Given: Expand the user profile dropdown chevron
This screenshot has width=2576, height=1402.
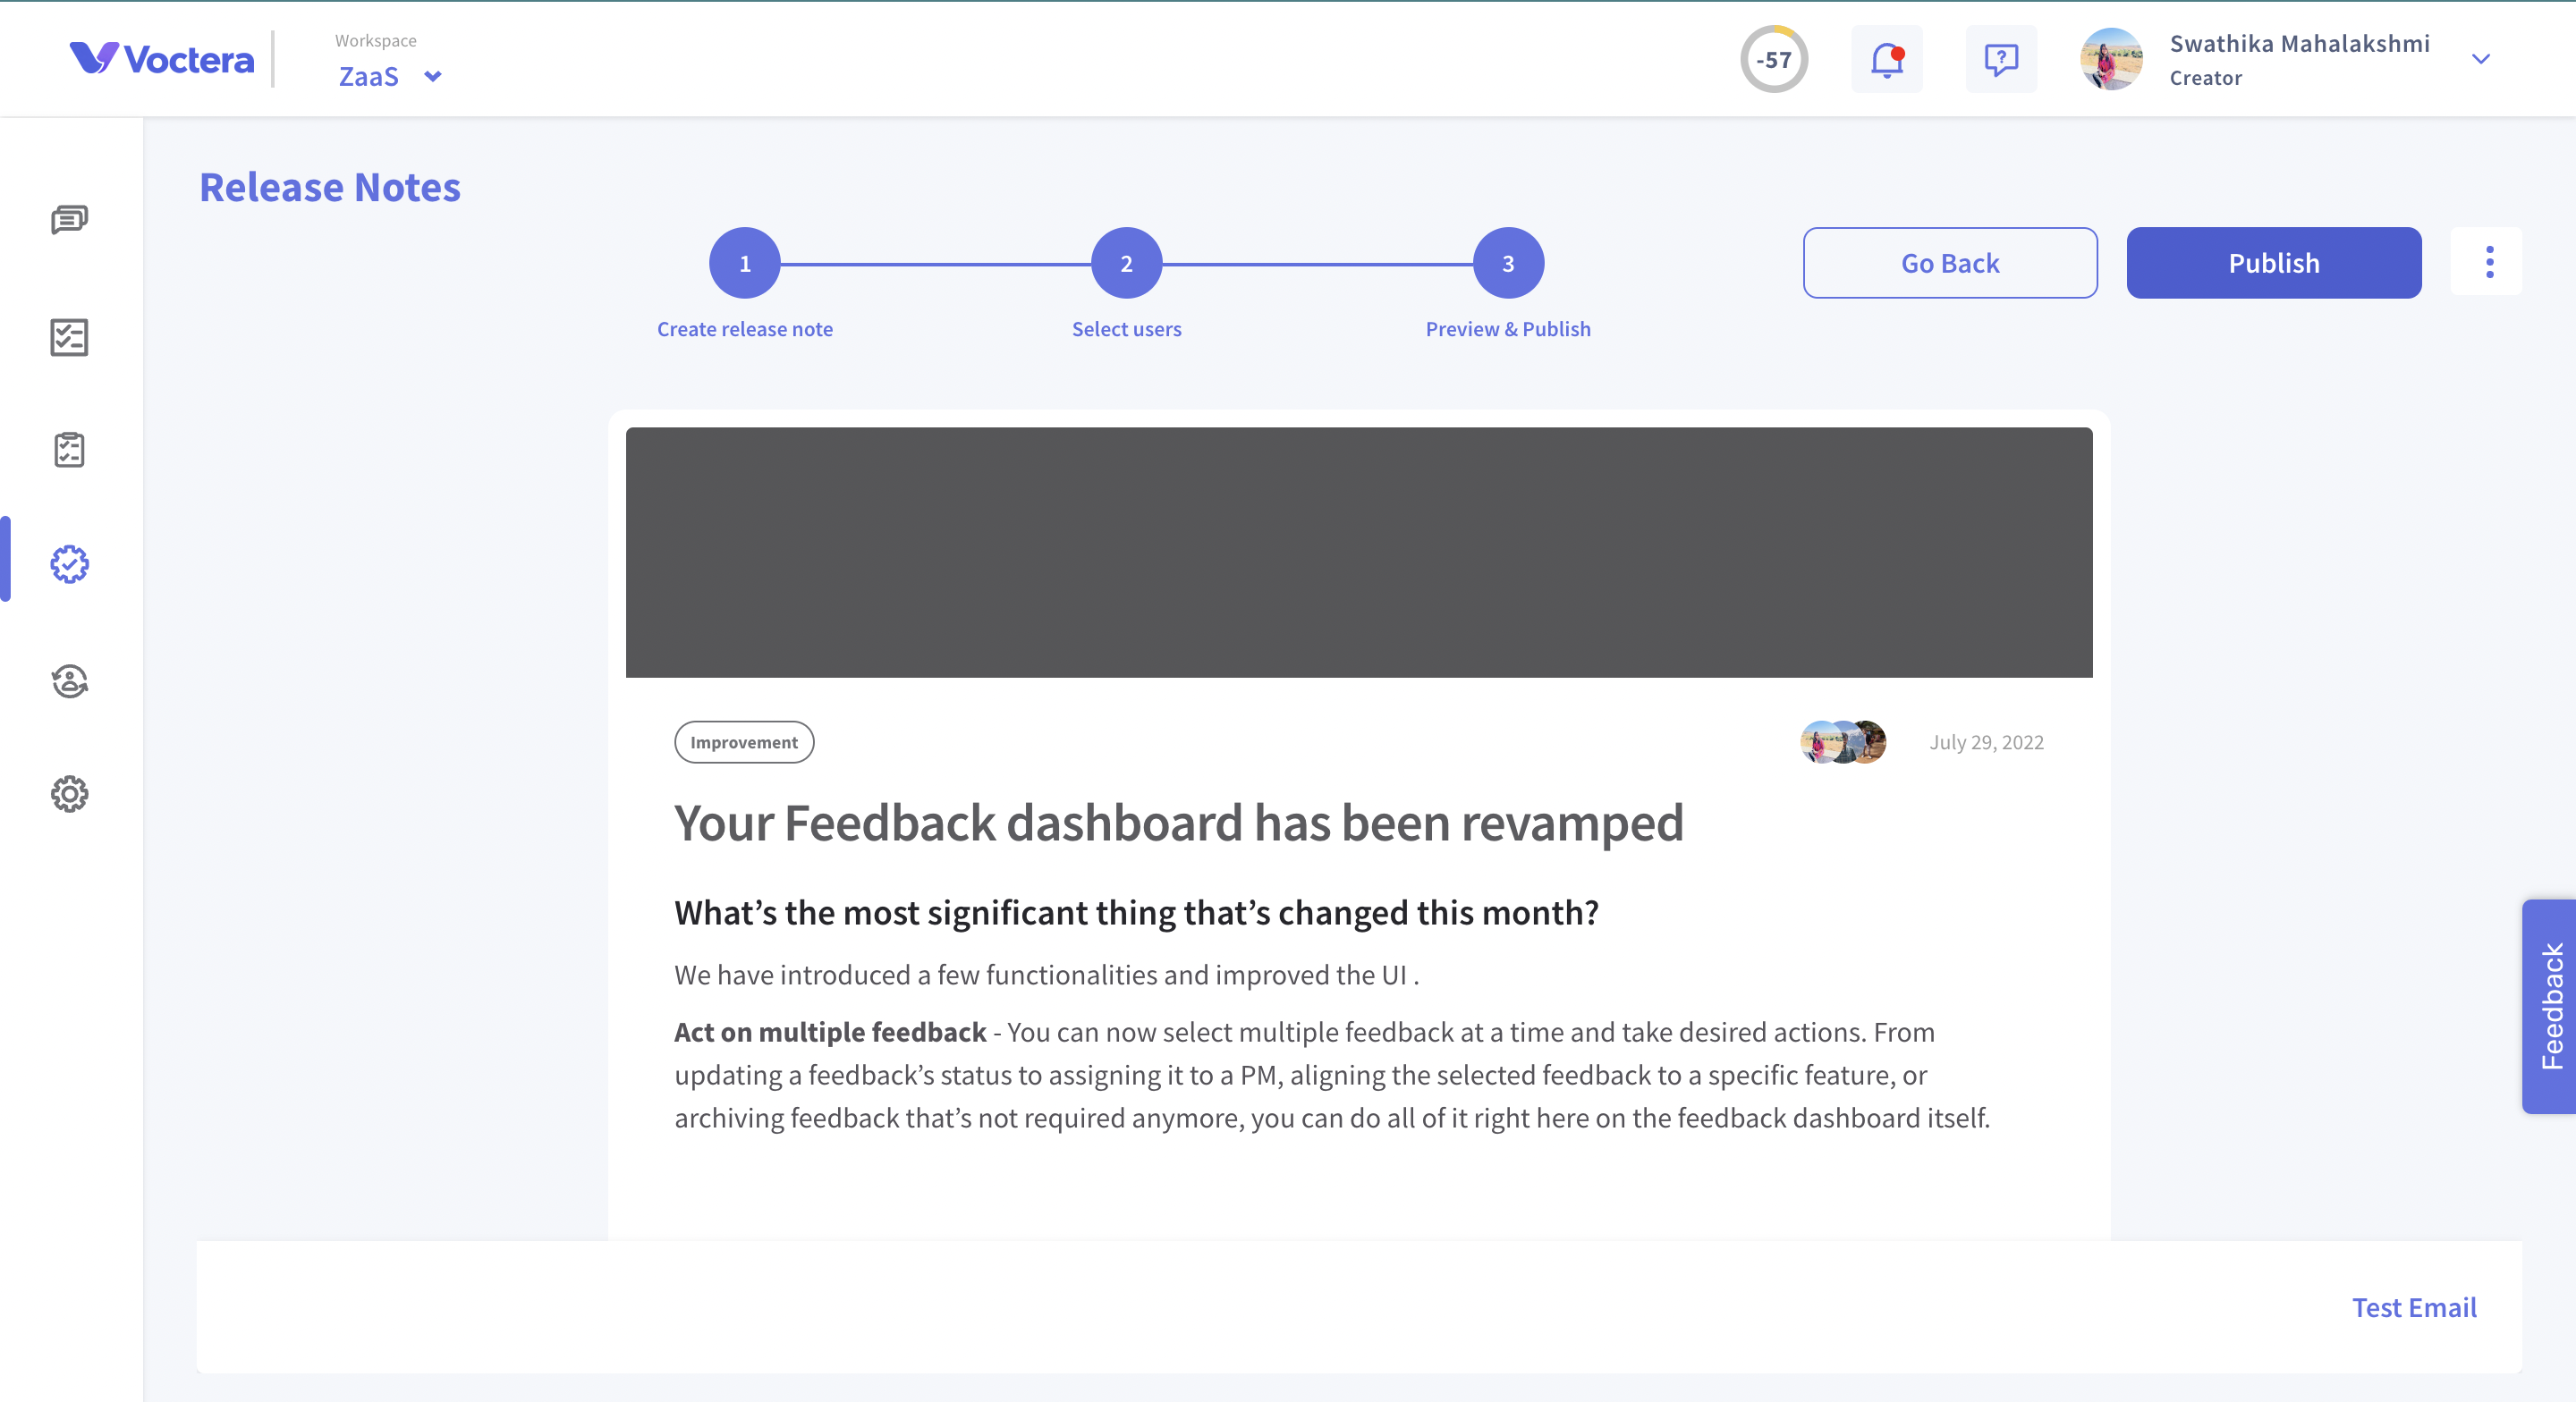Looking at the screenshot, I should pos(2481,59).
